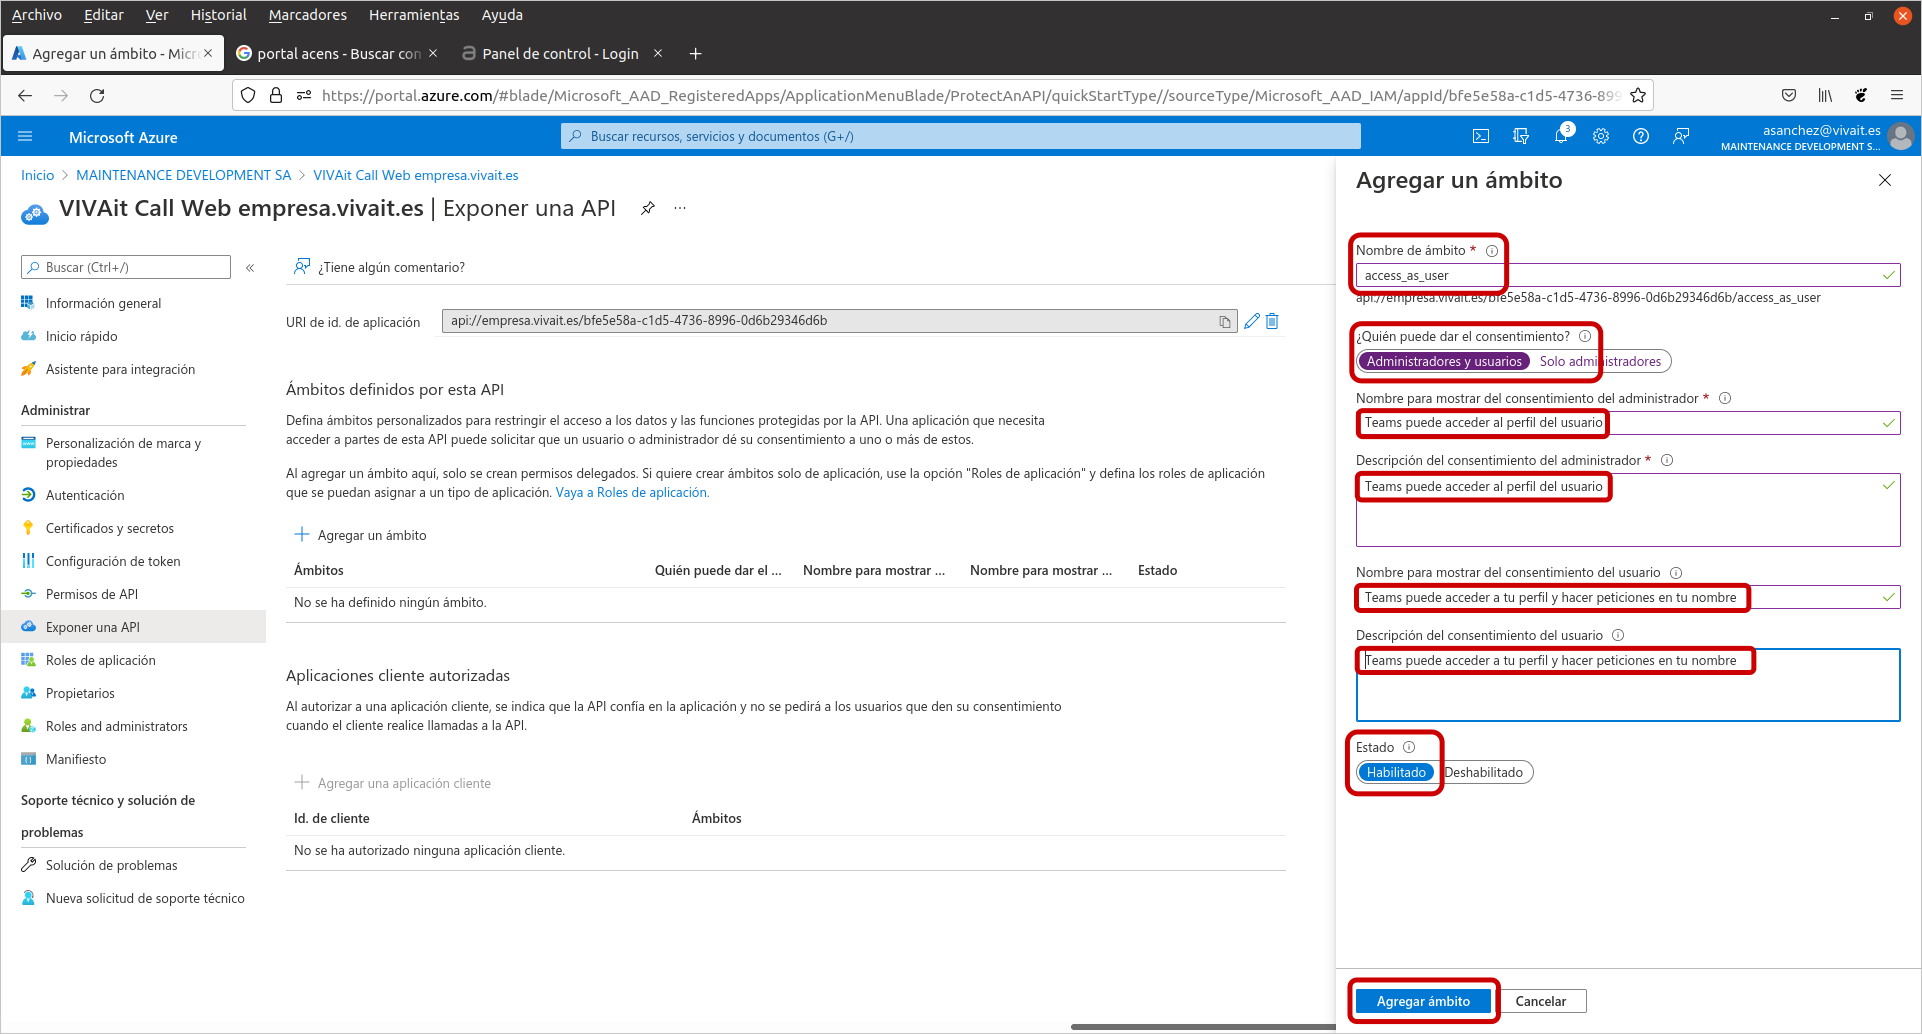This screenshot has width=1922, height=1034.
Task: Open Inicio rápido in the sidebar
Action: tap(81, 337)
